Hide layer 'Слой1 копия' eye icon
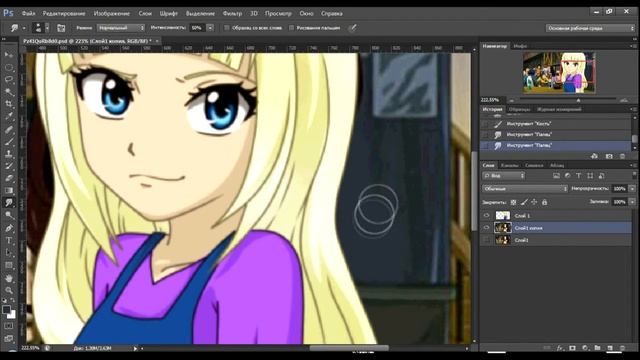 click(486, 228)
